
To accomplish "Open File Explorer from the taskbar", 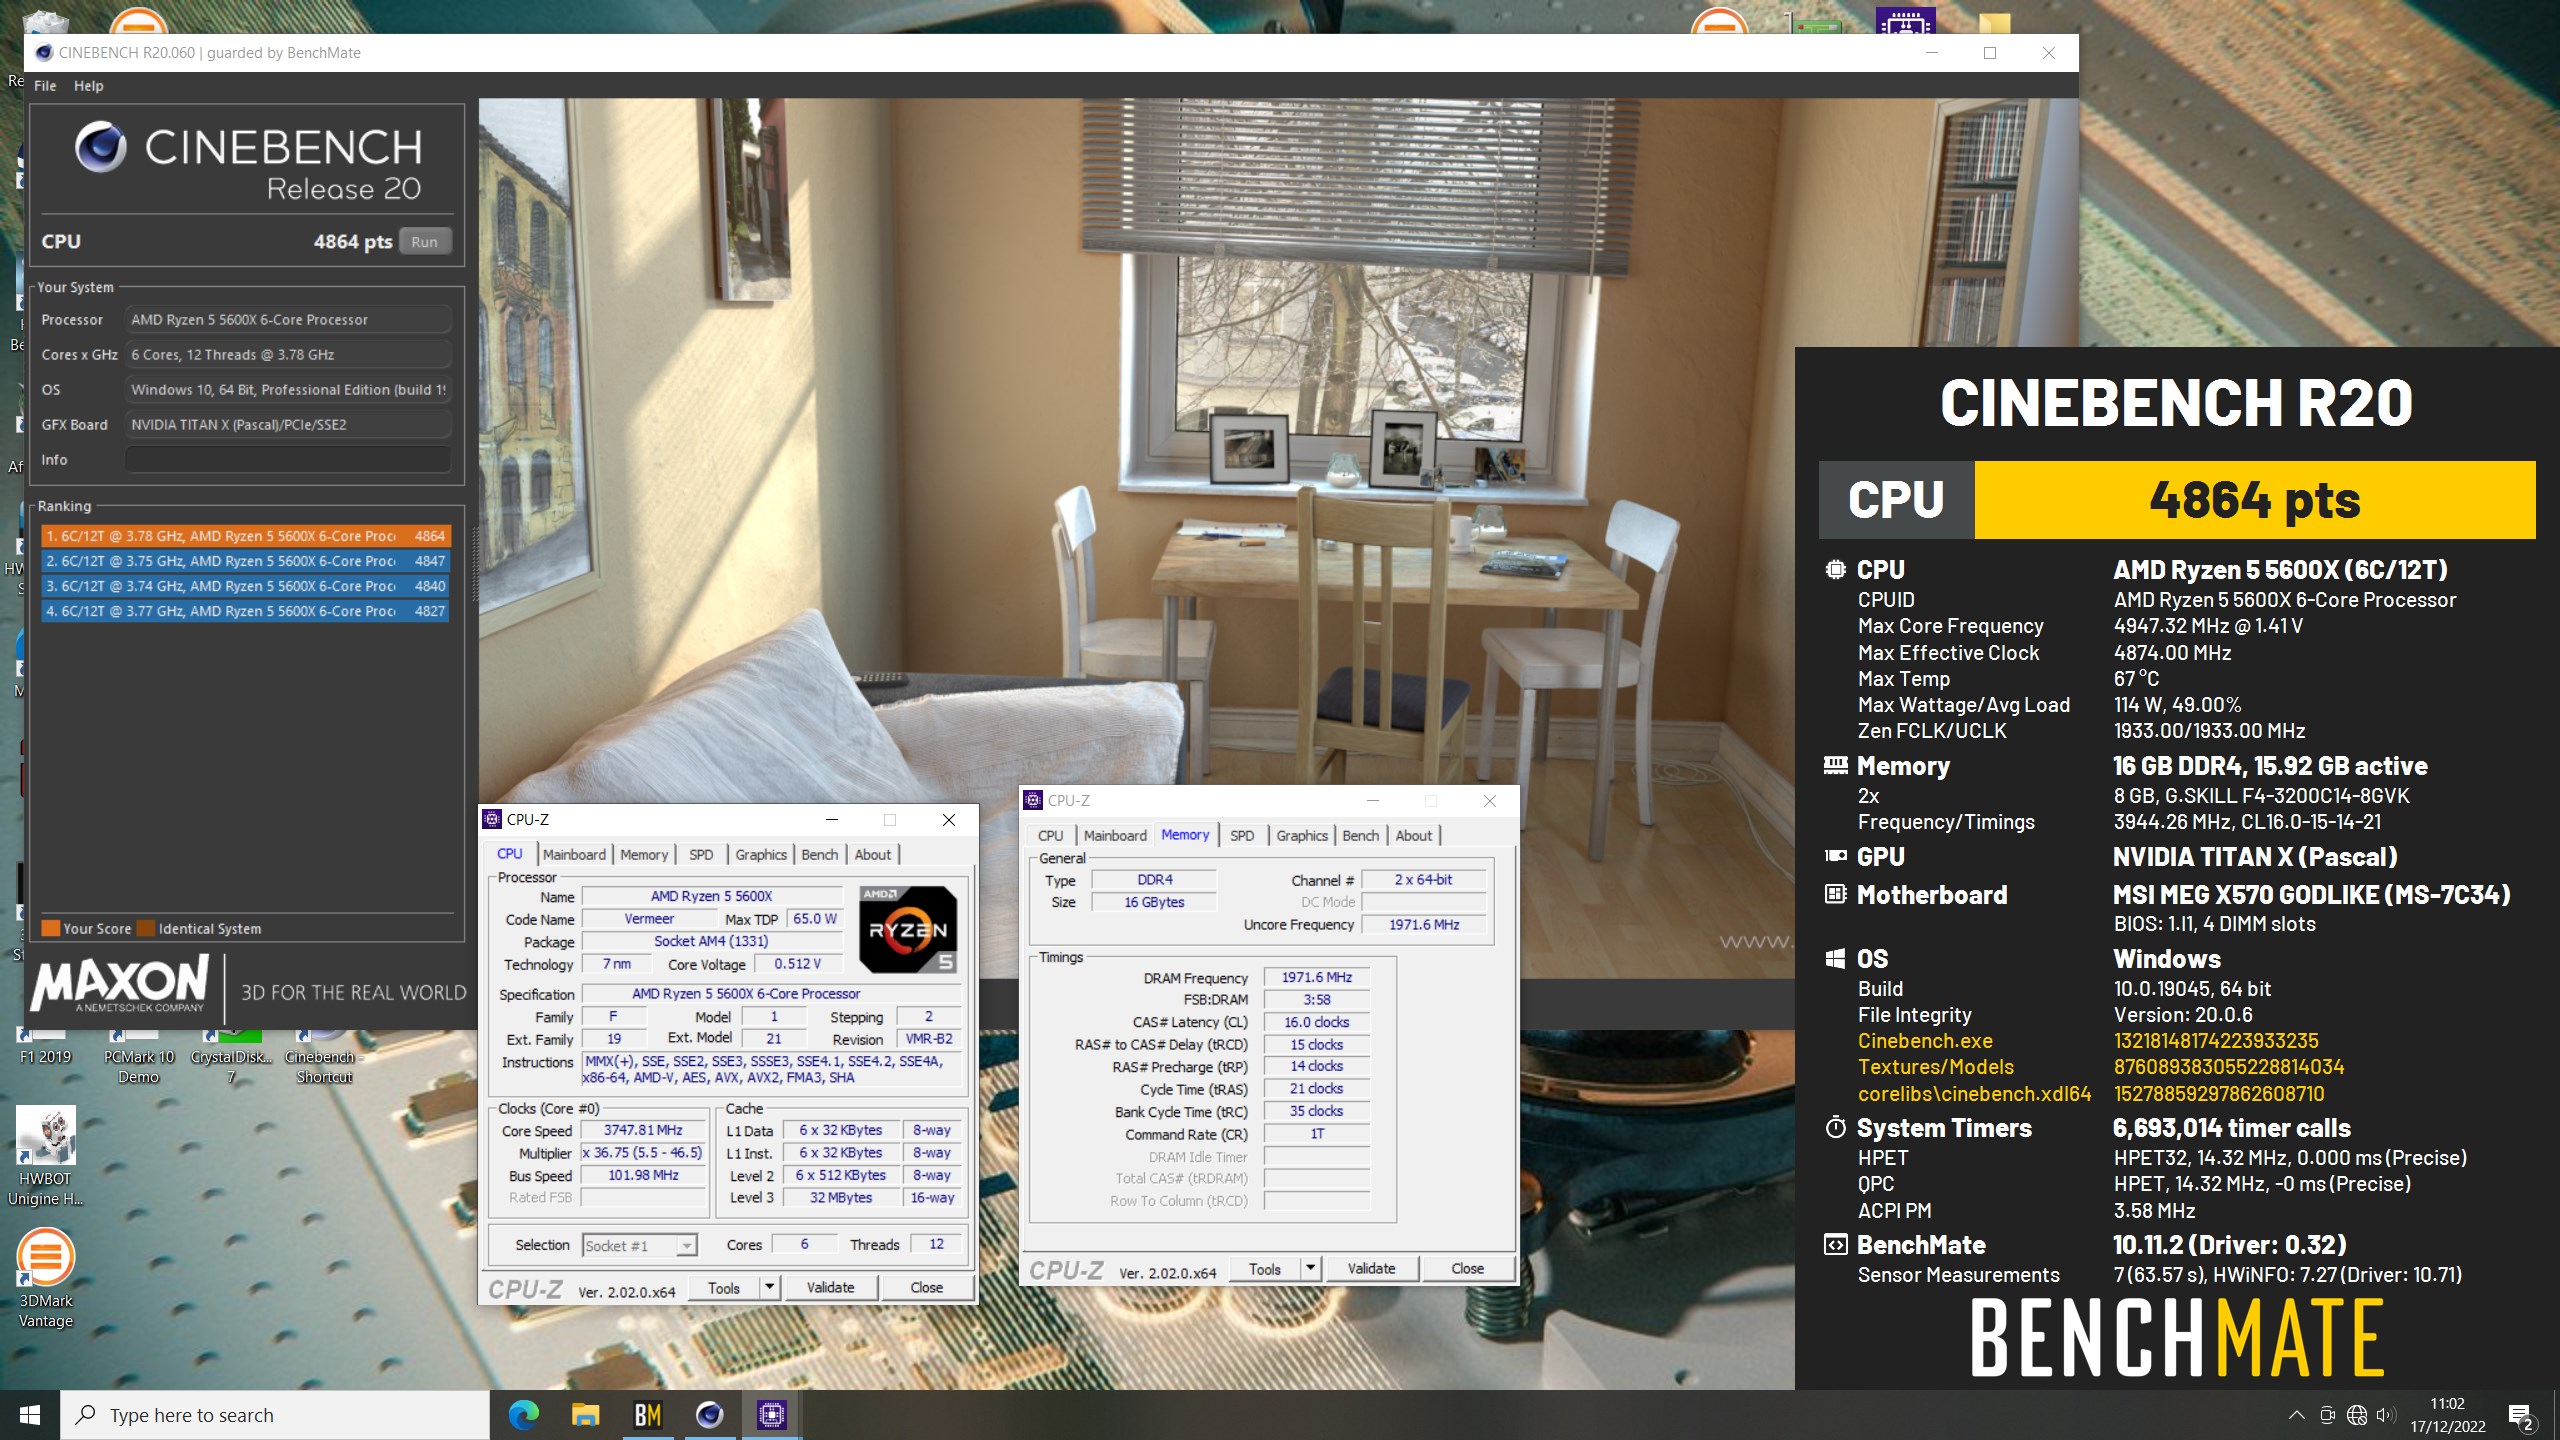I will [x=585, y=1415].
